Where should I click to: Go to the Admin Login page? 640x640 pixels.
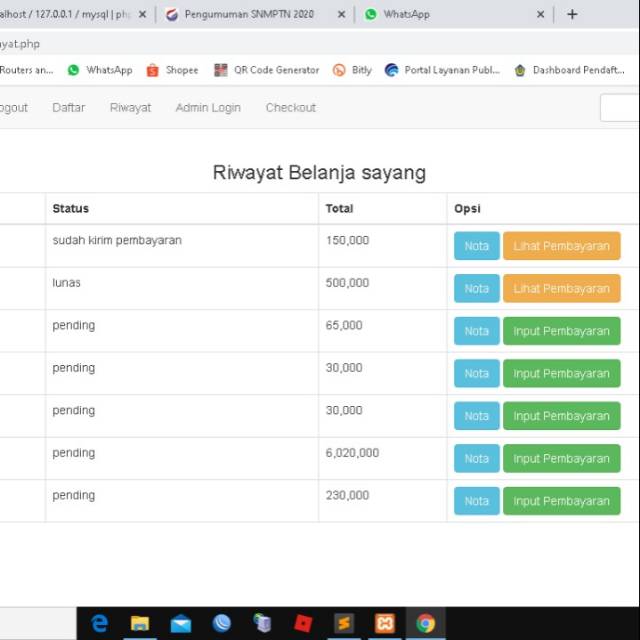208,108
